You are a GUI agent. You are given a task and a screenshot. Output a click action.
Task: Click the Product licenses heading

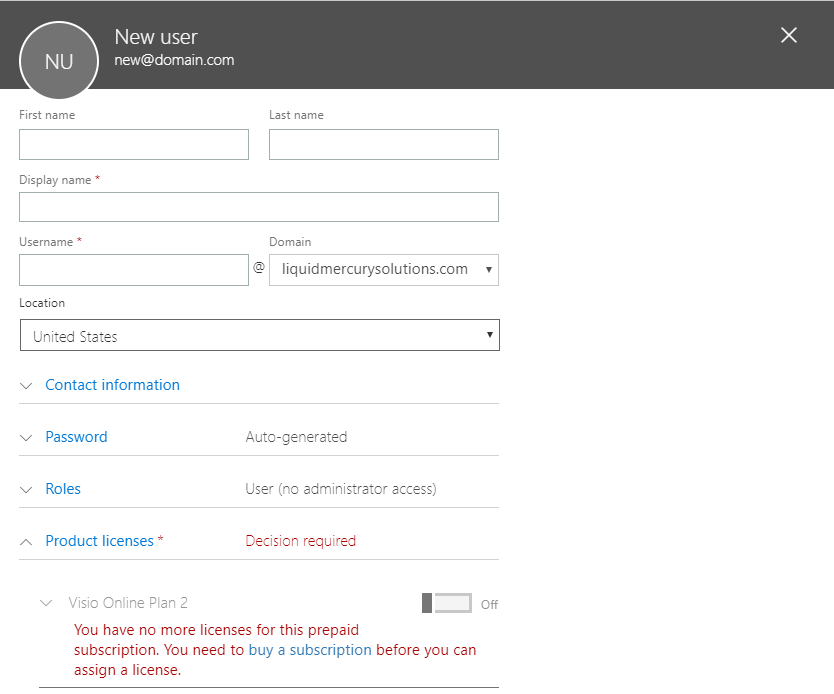[99, 541]
